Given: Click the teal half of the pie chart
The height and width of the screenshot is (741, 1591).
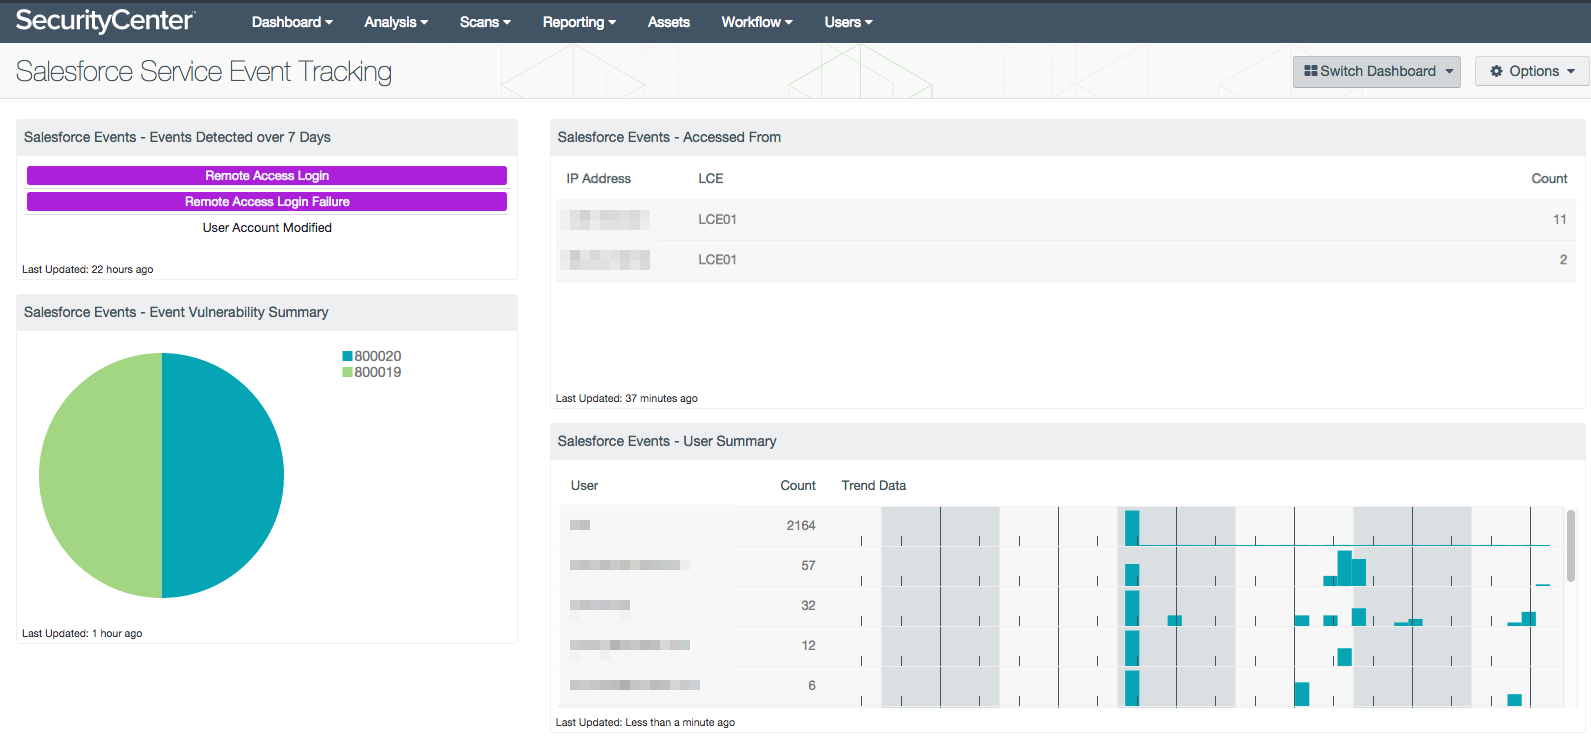Looking at the screenshot, I should (223, 475).
